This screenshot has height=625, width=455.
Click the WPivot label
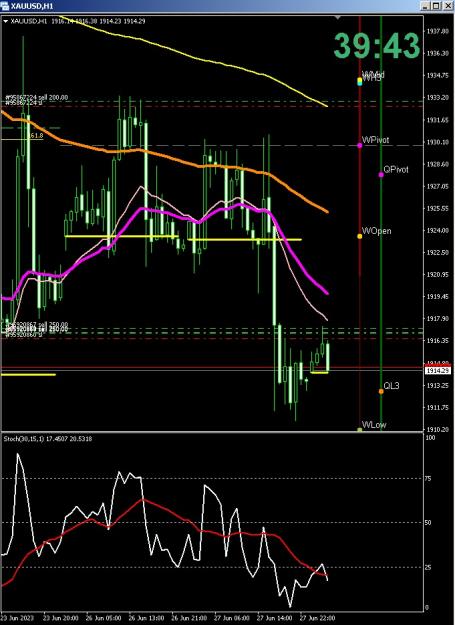pyautogui.click(x=375, y=140)
